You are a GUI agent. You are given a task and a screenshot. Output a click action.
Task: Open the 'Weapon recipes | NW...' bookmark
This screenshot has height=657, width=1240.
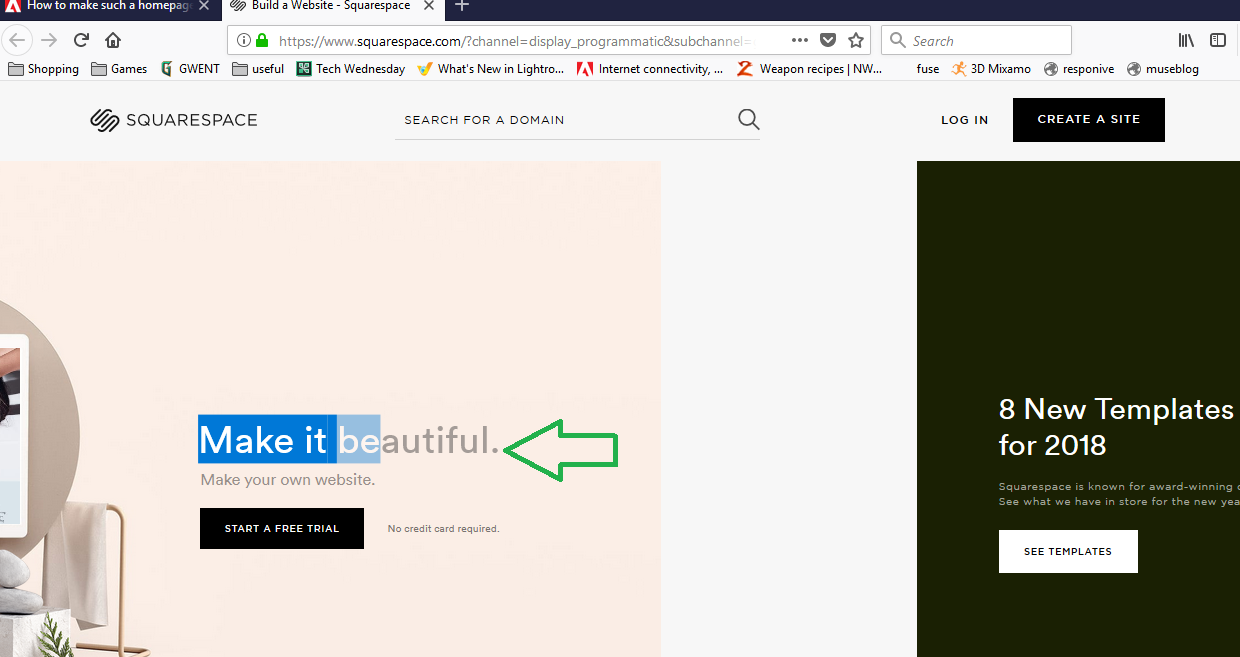click(x=810, y=69)
